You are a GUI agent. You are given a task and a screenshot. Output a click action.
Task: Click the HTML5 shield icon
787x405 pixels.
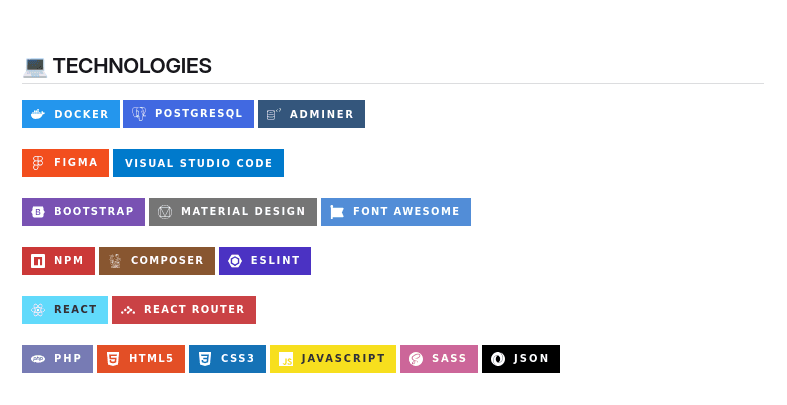(x=113, y=359)
